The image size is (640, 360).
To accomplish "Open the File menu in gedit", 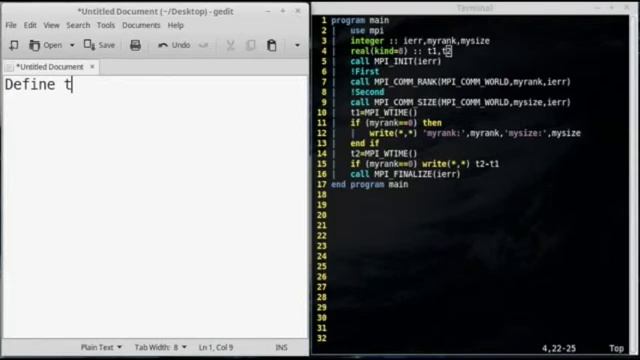I will pos(11,25).
